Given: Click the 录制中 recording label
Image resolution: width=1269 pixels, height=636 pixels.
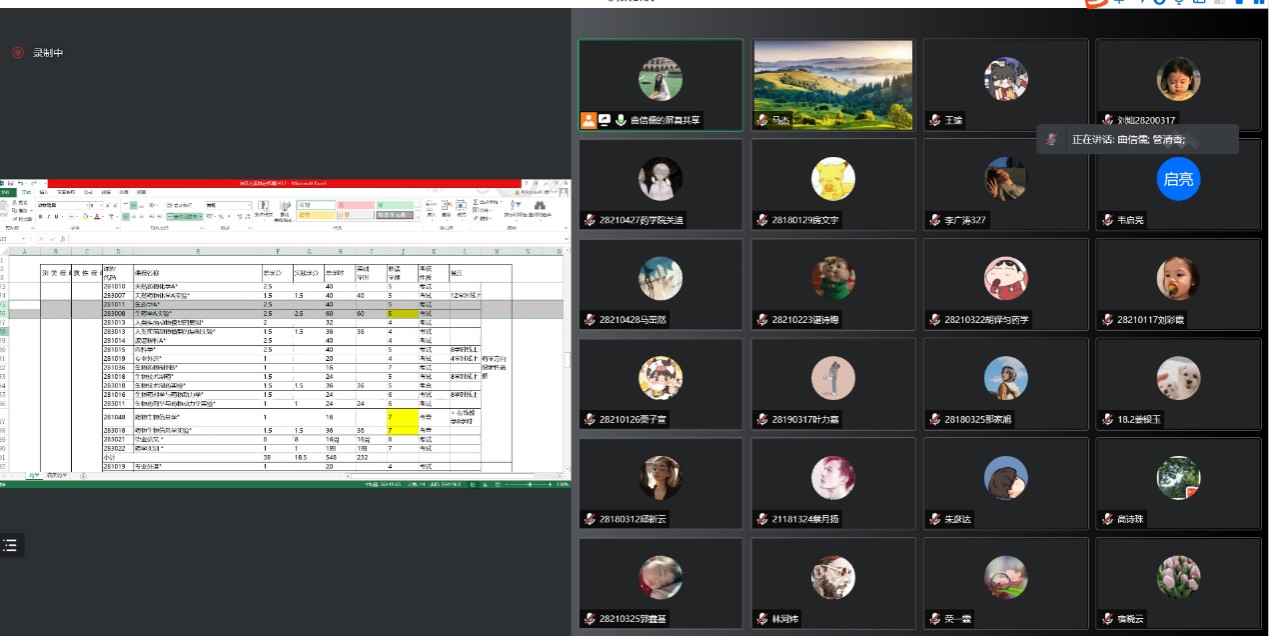Looking at the screenshot, I should (x=48, y=53).
